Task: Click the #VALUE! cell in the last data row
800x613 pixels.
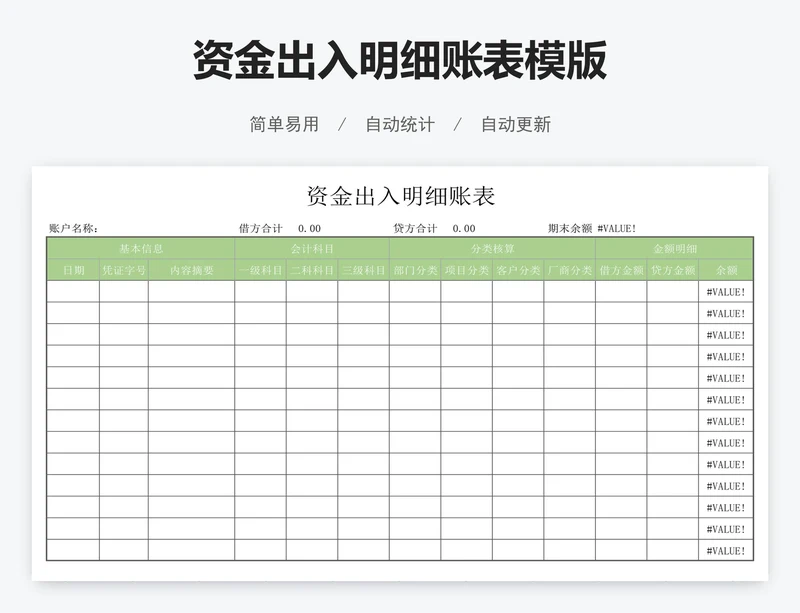Action: [x=726, y=551]
